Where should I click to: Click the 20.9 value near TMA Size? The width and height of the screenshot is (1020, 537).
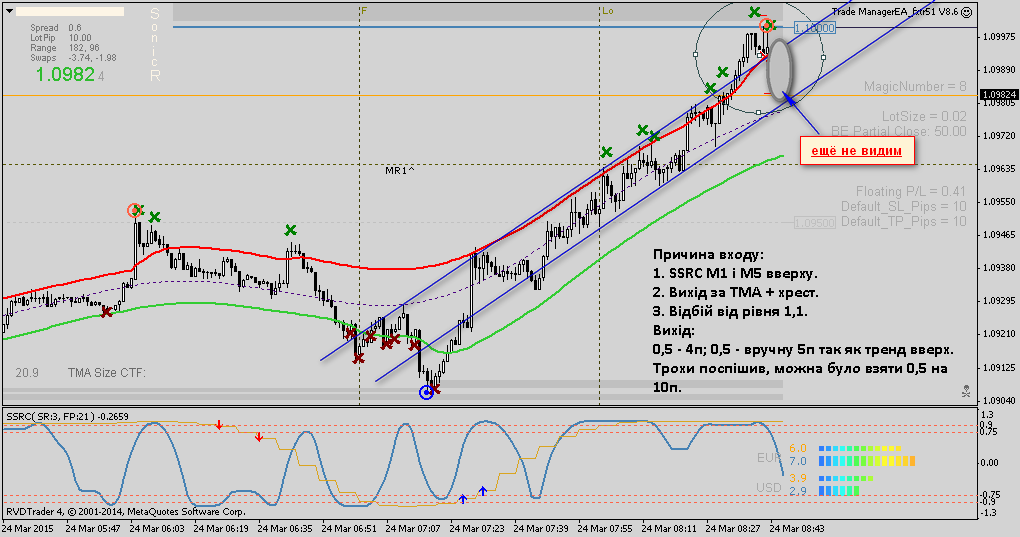(x=27, y=373)
